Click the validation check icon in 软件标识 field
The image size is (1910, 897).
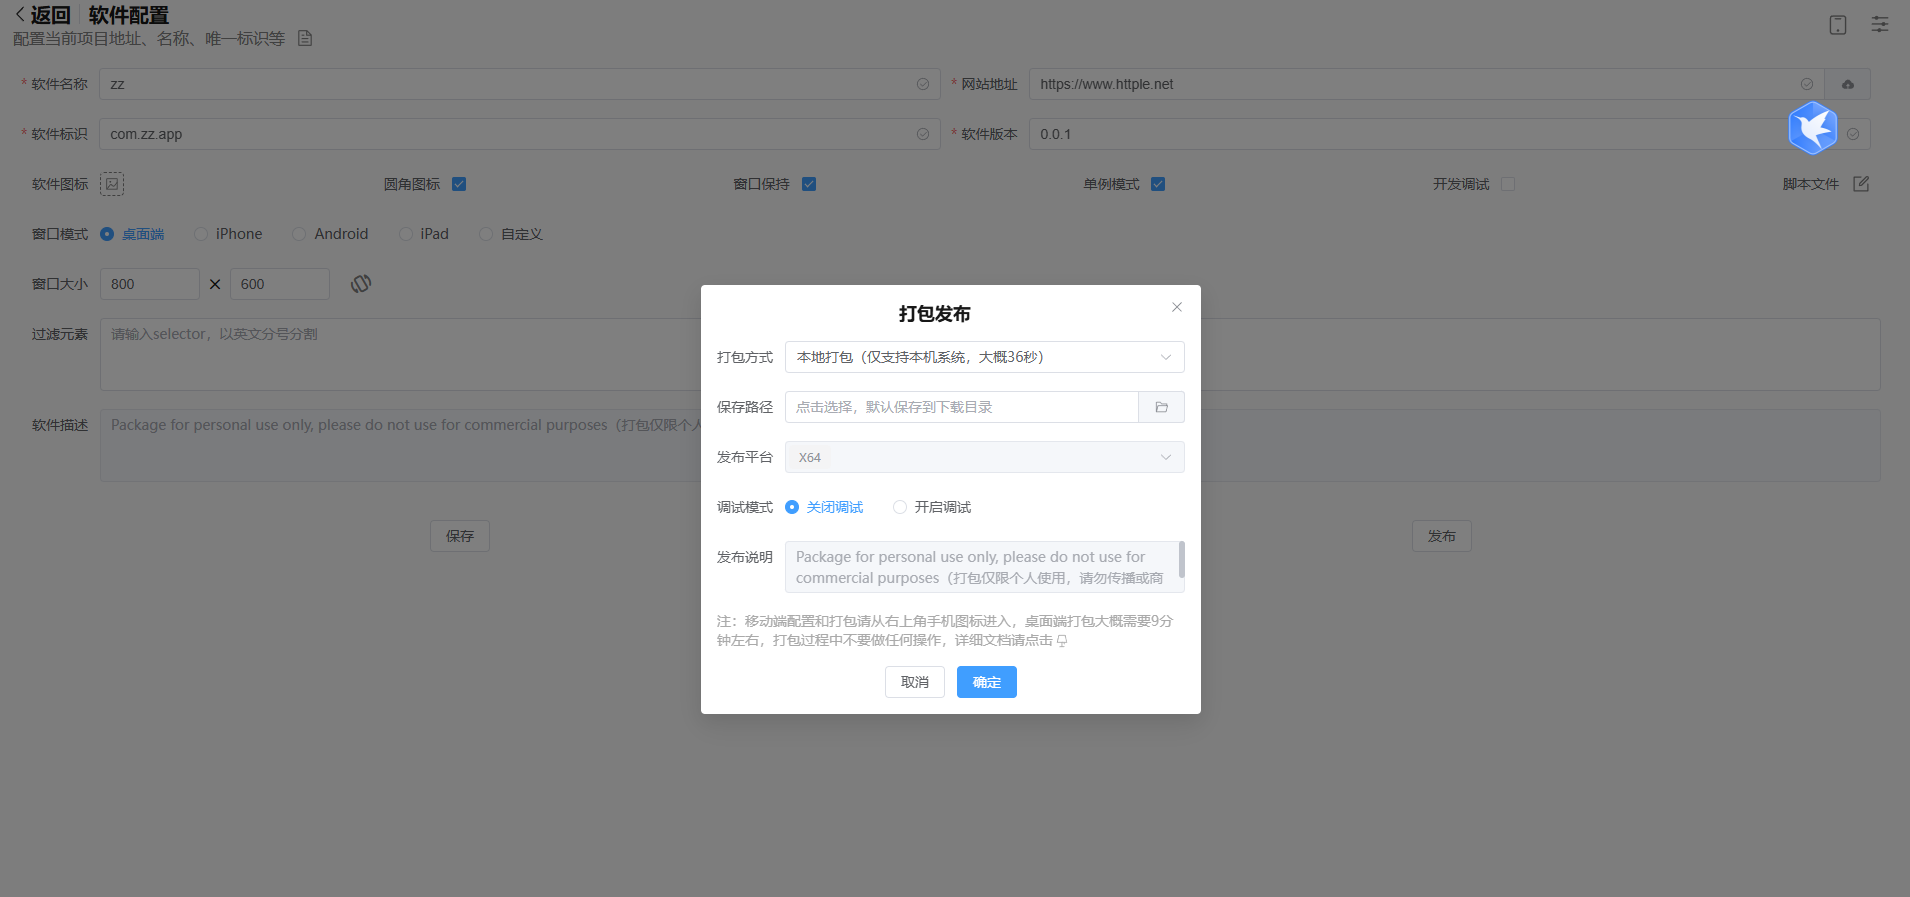(x=923, y=134)
